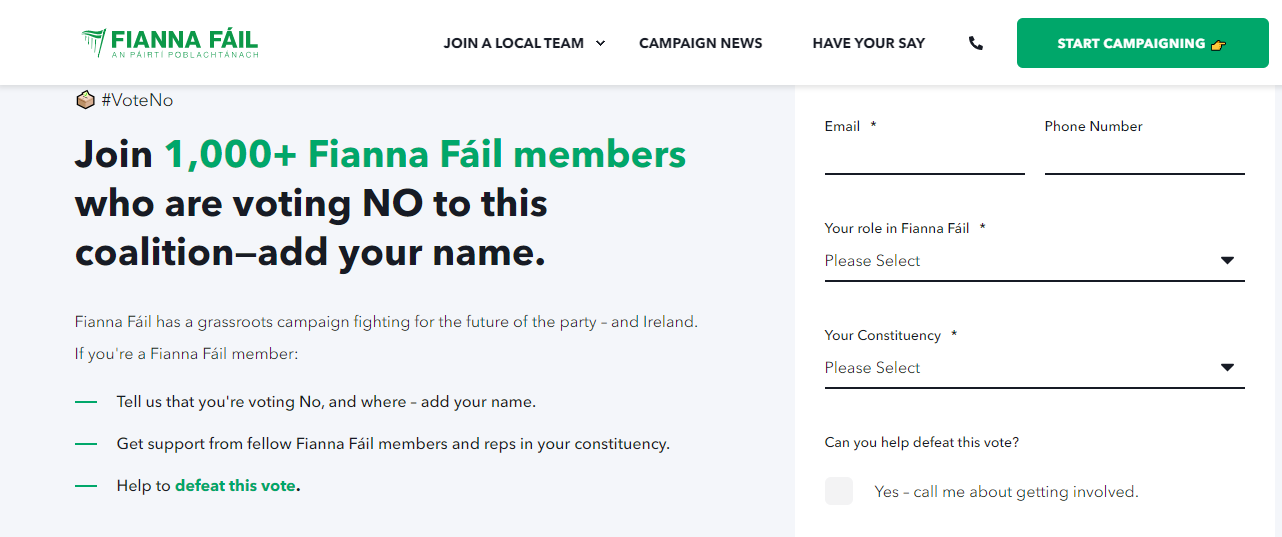Click the green '1,000+ Fianna Fáil members' heading
This screenshot has height=537, width=1282.
coord(425,155)
